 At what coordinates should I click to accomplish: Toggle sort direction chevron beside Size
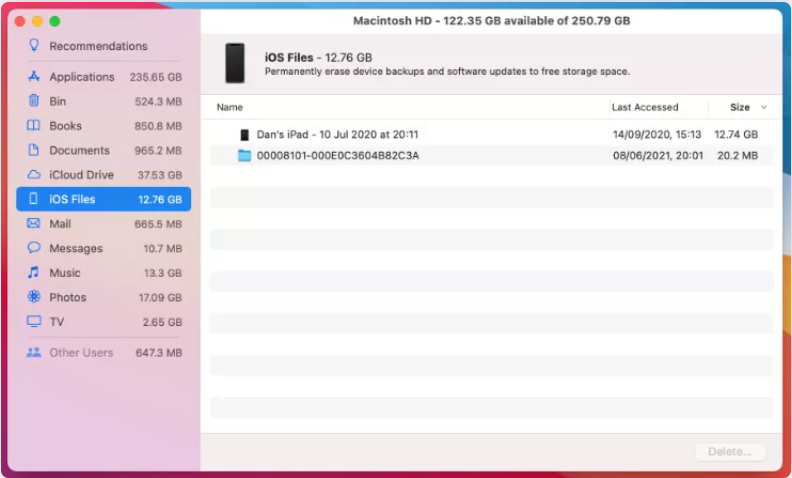click(x=764, y=107)
